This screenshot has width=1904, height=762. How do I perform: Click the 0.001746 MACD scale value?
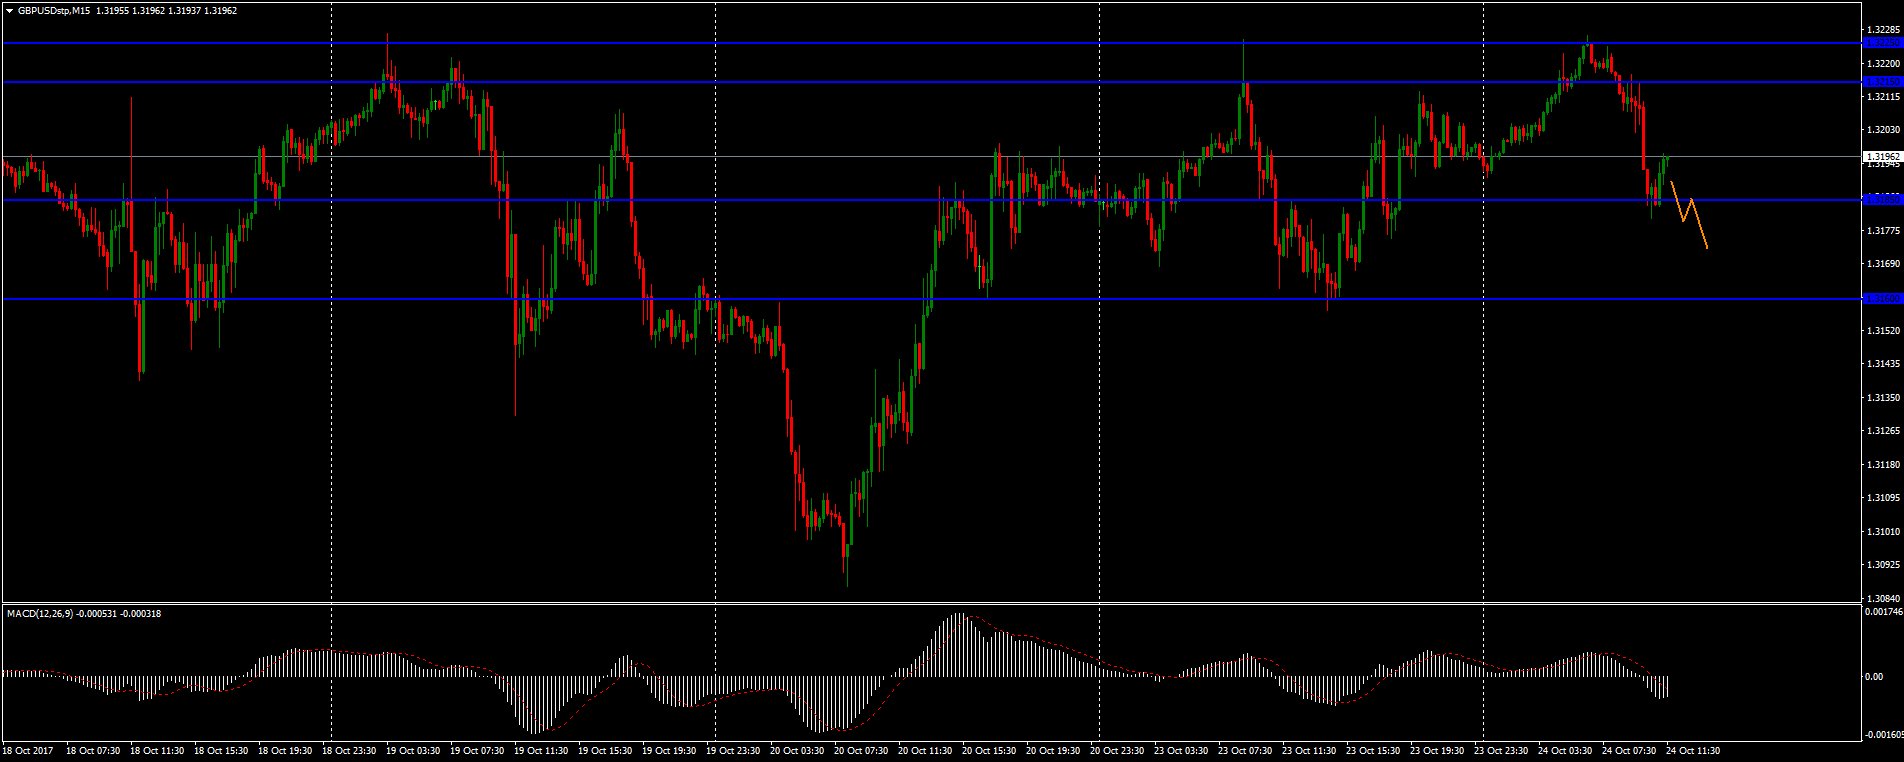1883,611
